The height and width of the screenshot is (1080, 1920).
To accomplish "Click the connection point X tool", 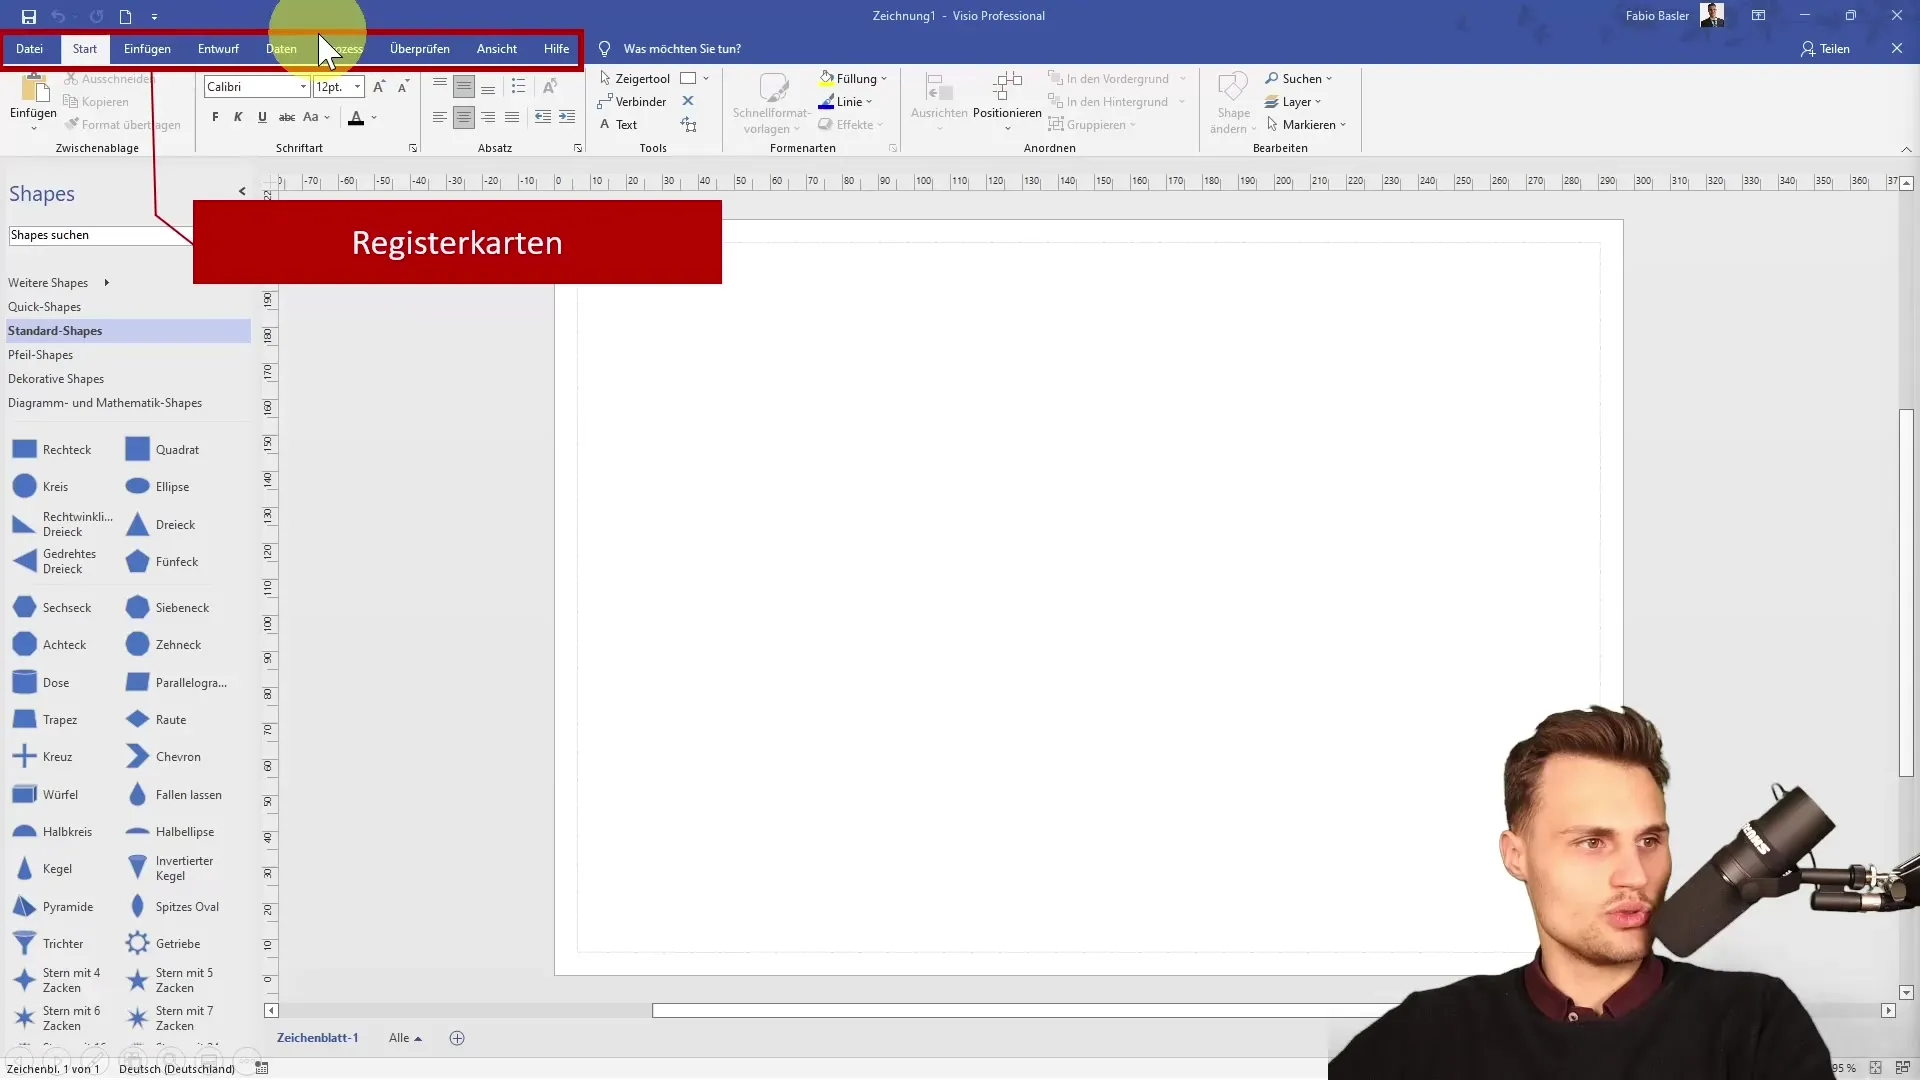I will point(688,101).
